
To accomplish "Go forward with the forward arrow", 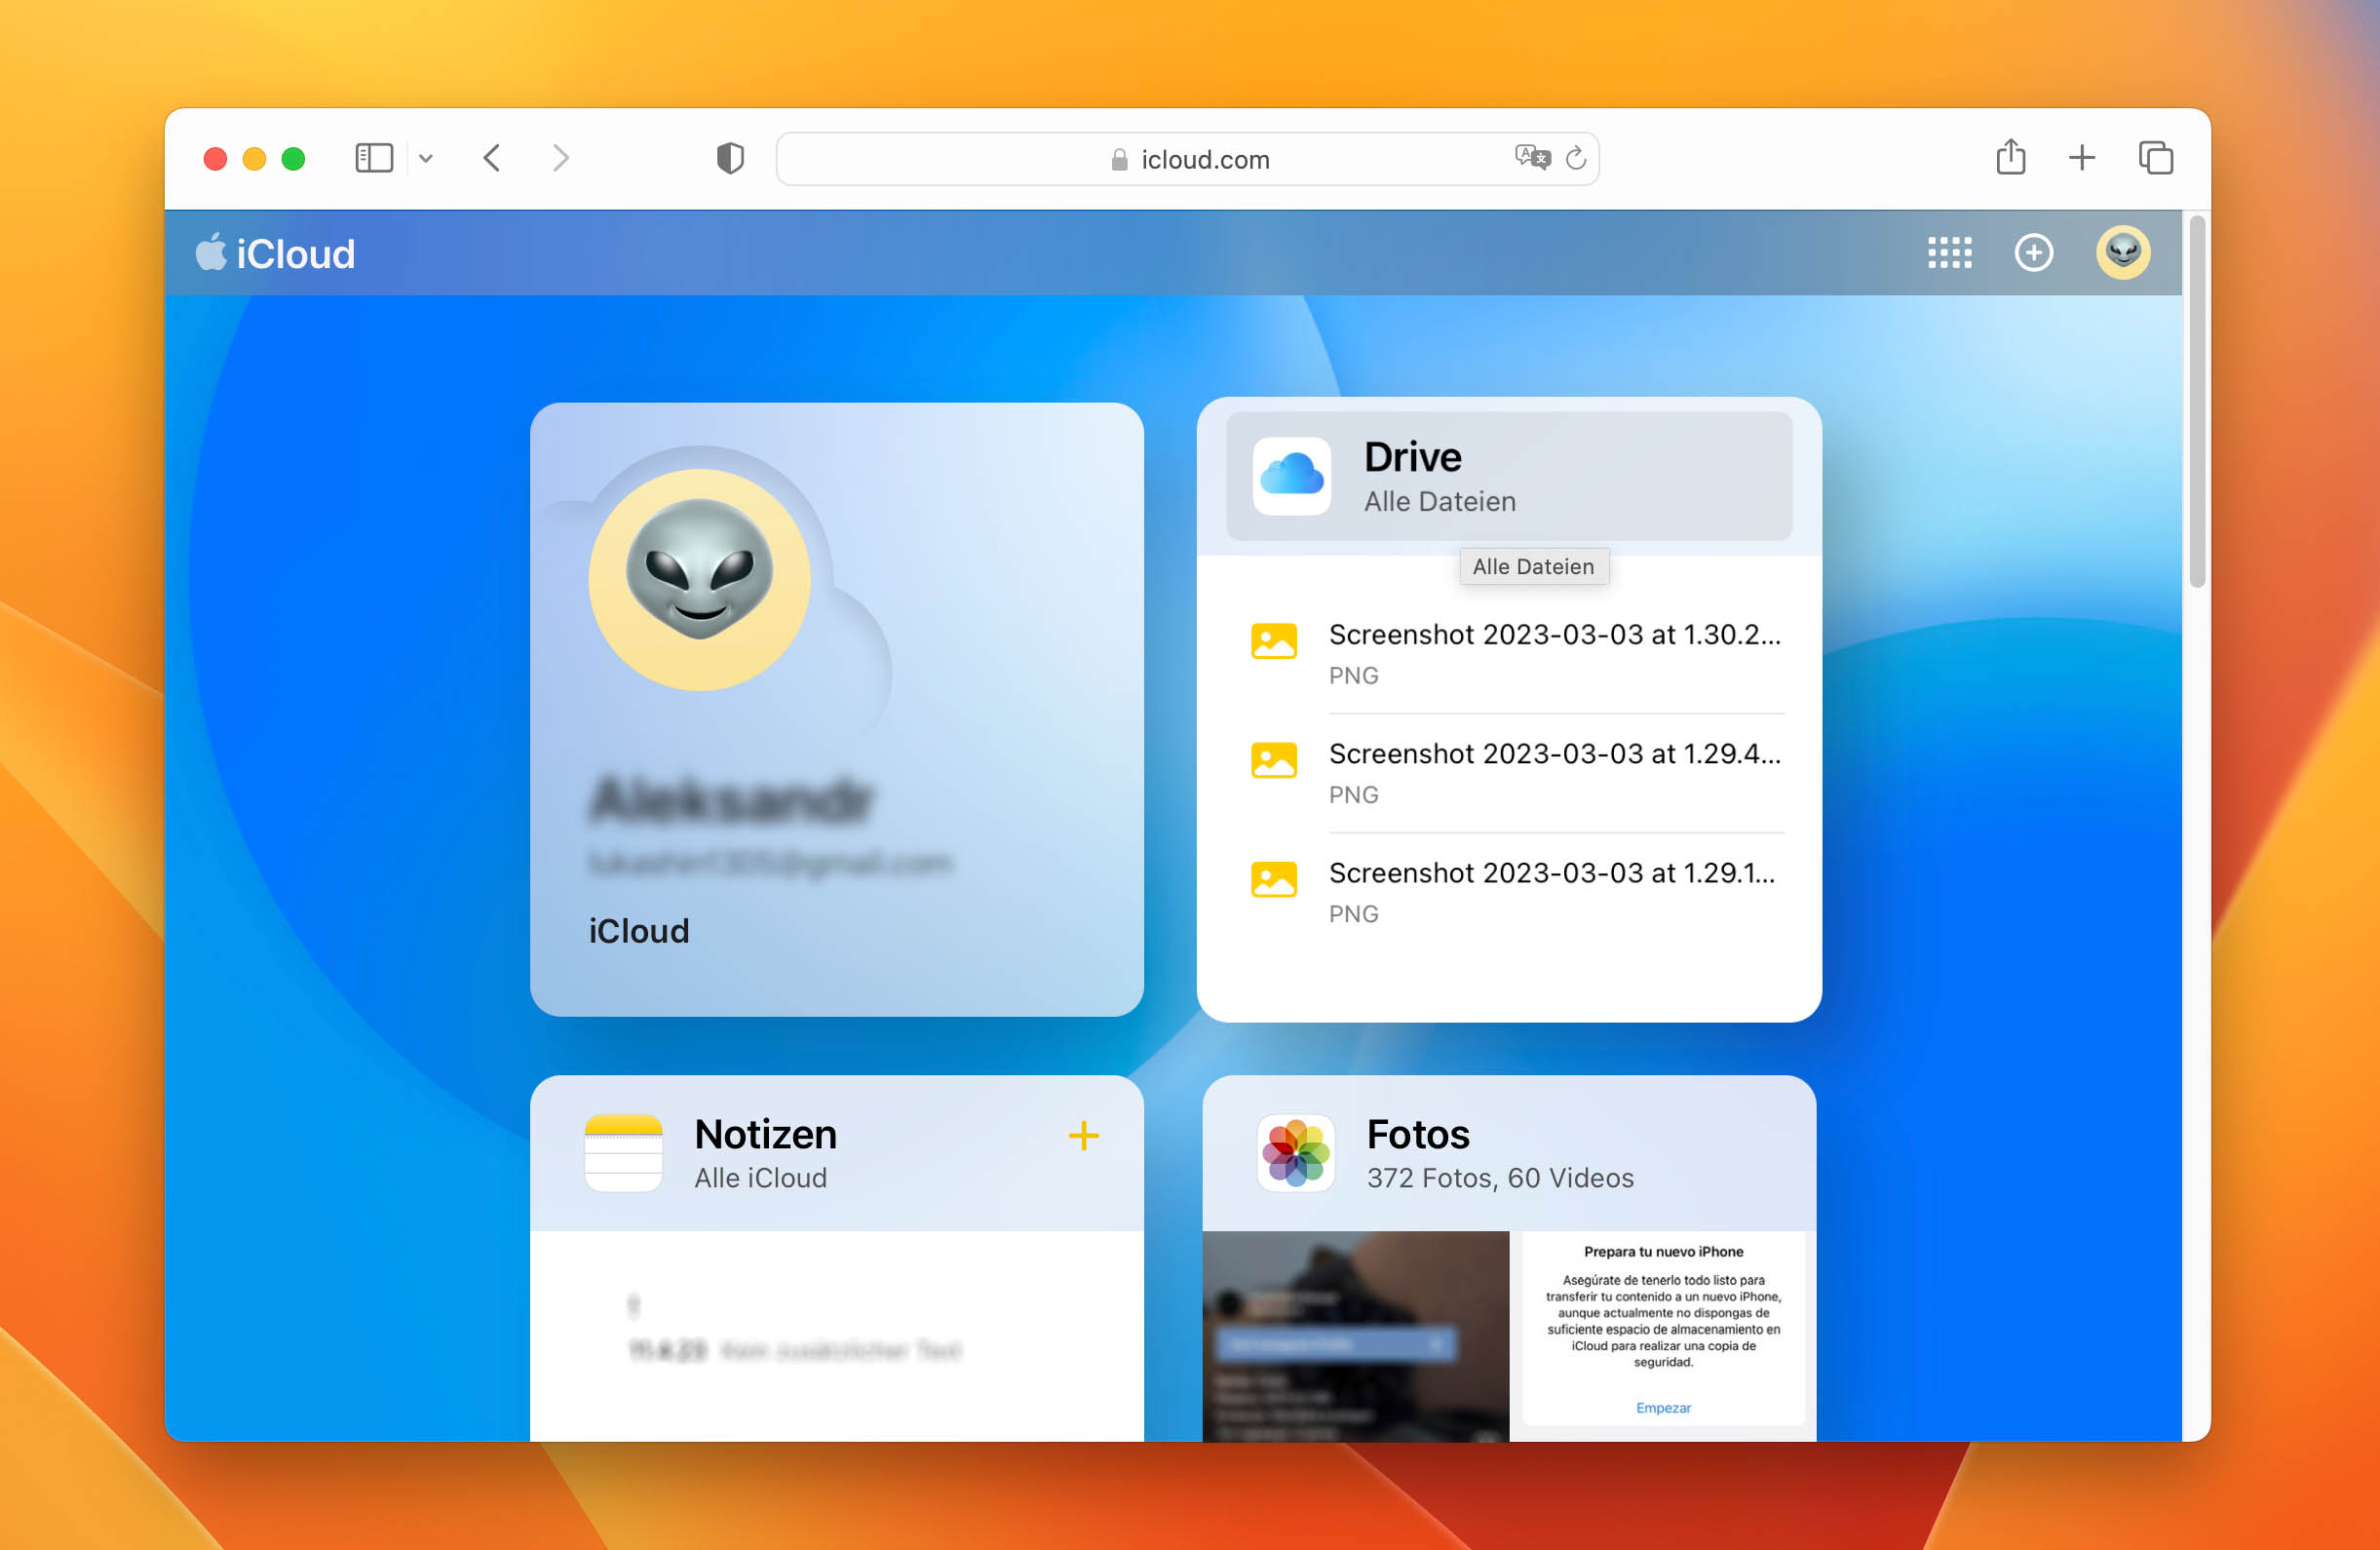I will tap(561, 158).
